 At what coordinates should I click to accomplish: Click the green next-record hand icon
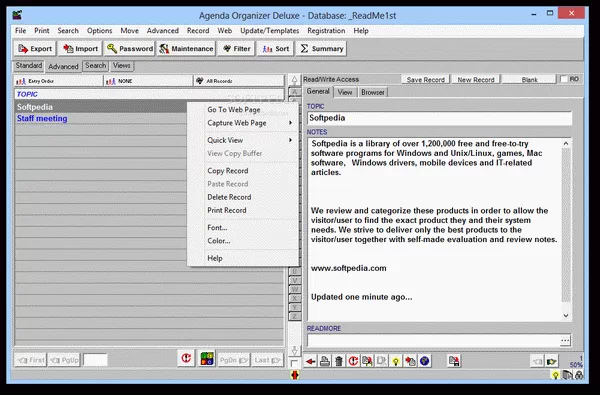pos(551,361)
